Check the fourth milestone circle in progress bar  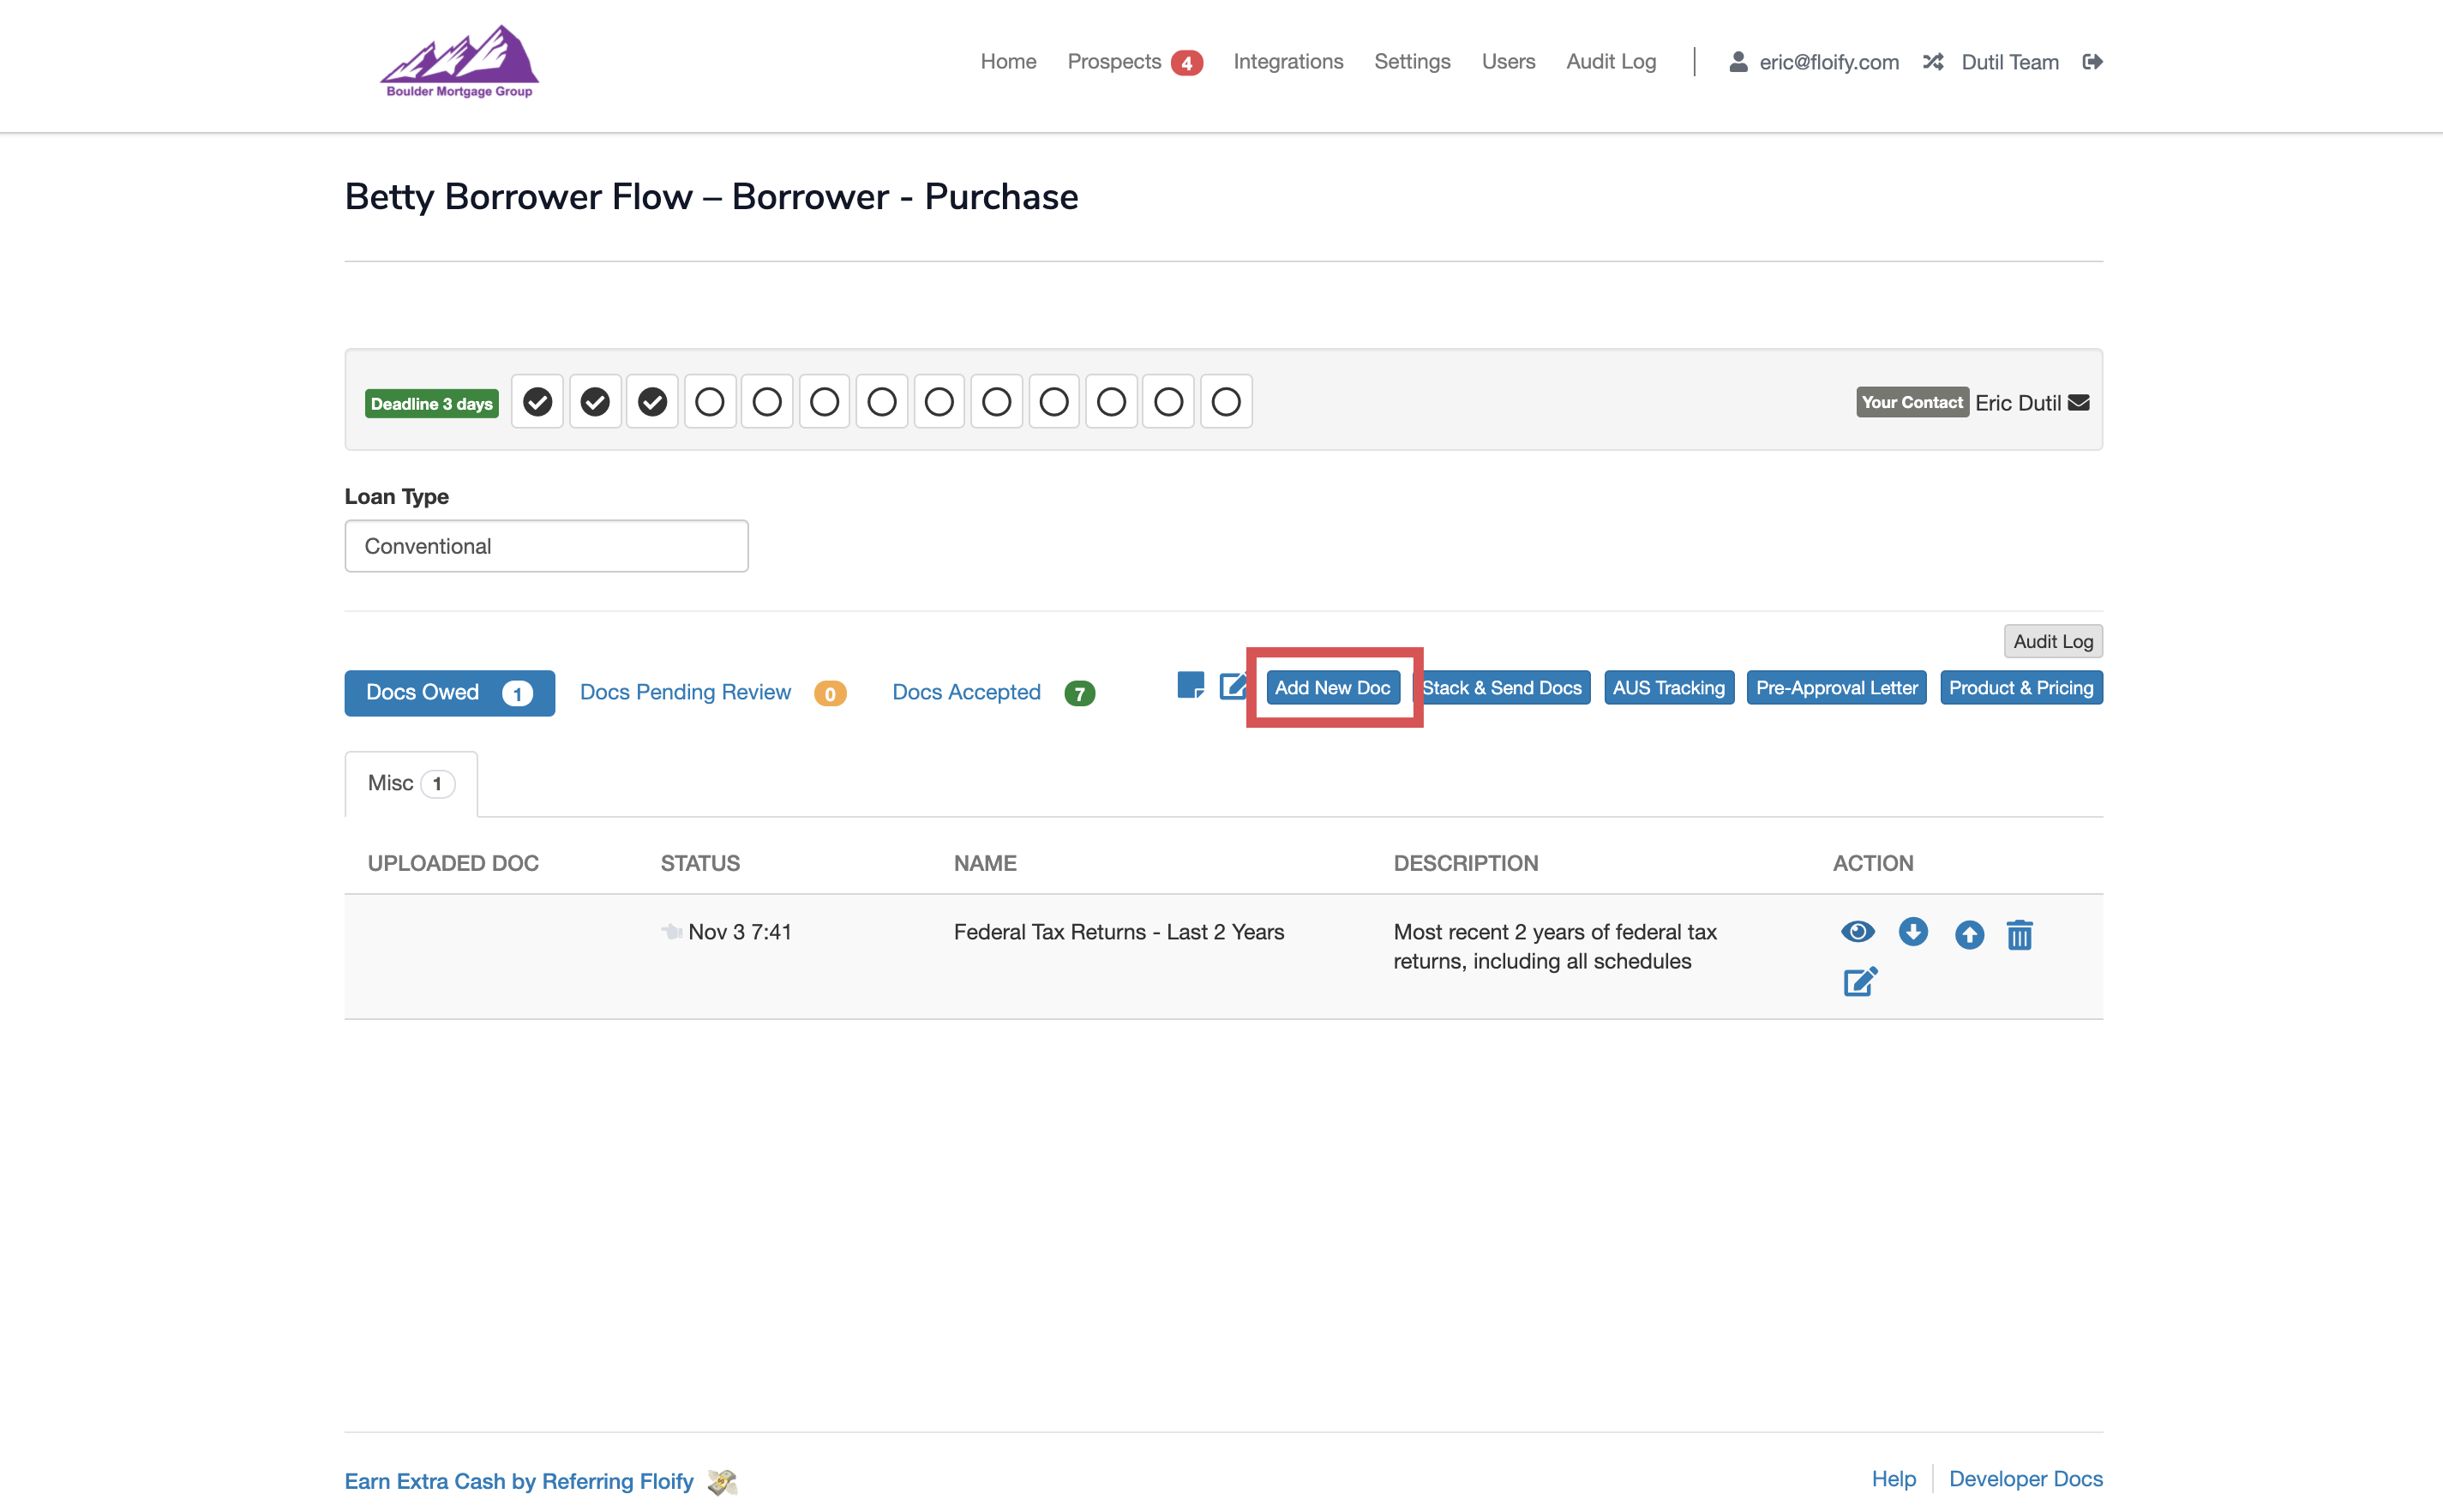(x=710, y=400)
